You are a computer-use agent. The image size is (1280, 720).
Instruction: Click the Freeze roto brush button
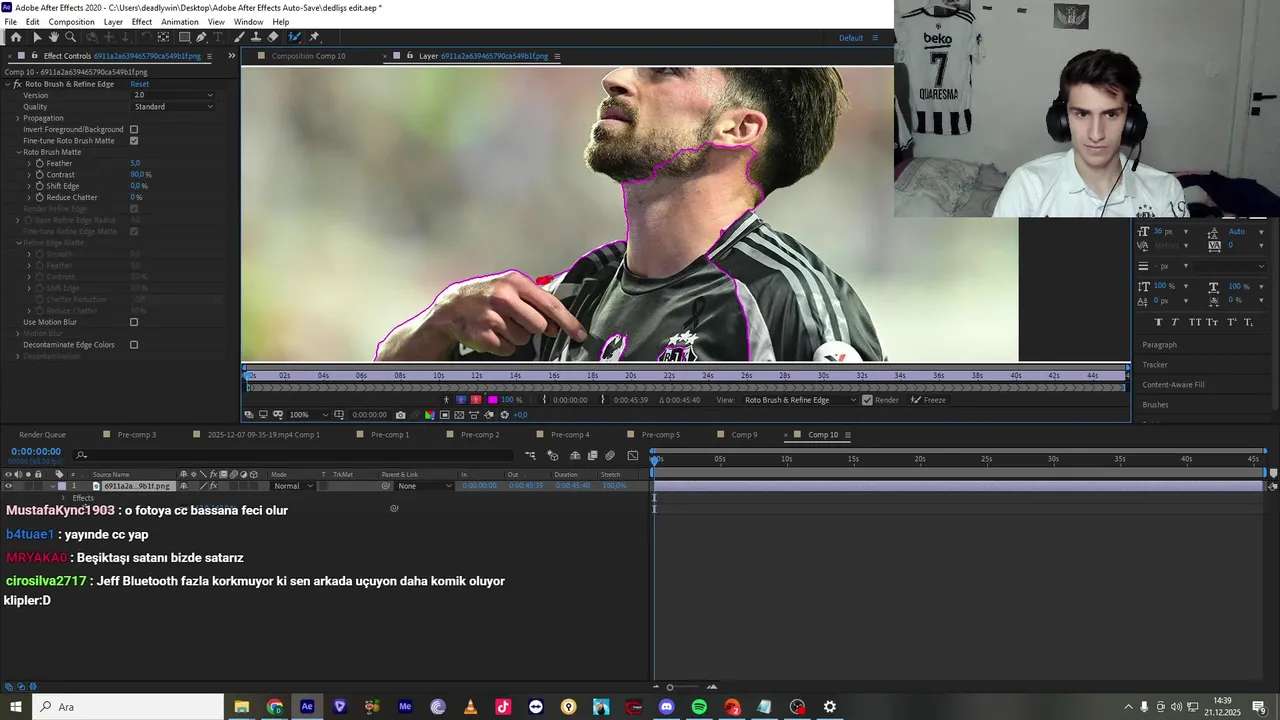(928, 400)
